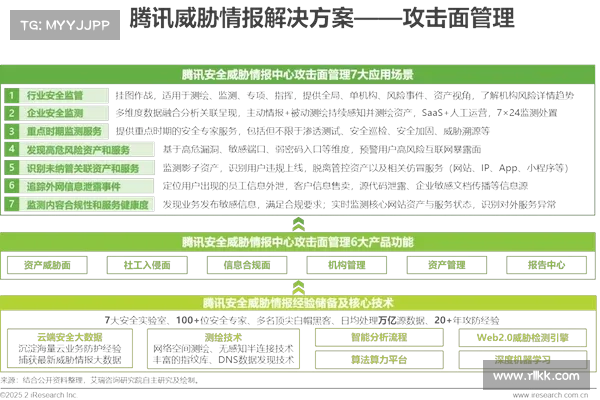
Task: Click the description starting with 多维度数据融合分析
Action: pyautogui.click(x=336, y=113)
